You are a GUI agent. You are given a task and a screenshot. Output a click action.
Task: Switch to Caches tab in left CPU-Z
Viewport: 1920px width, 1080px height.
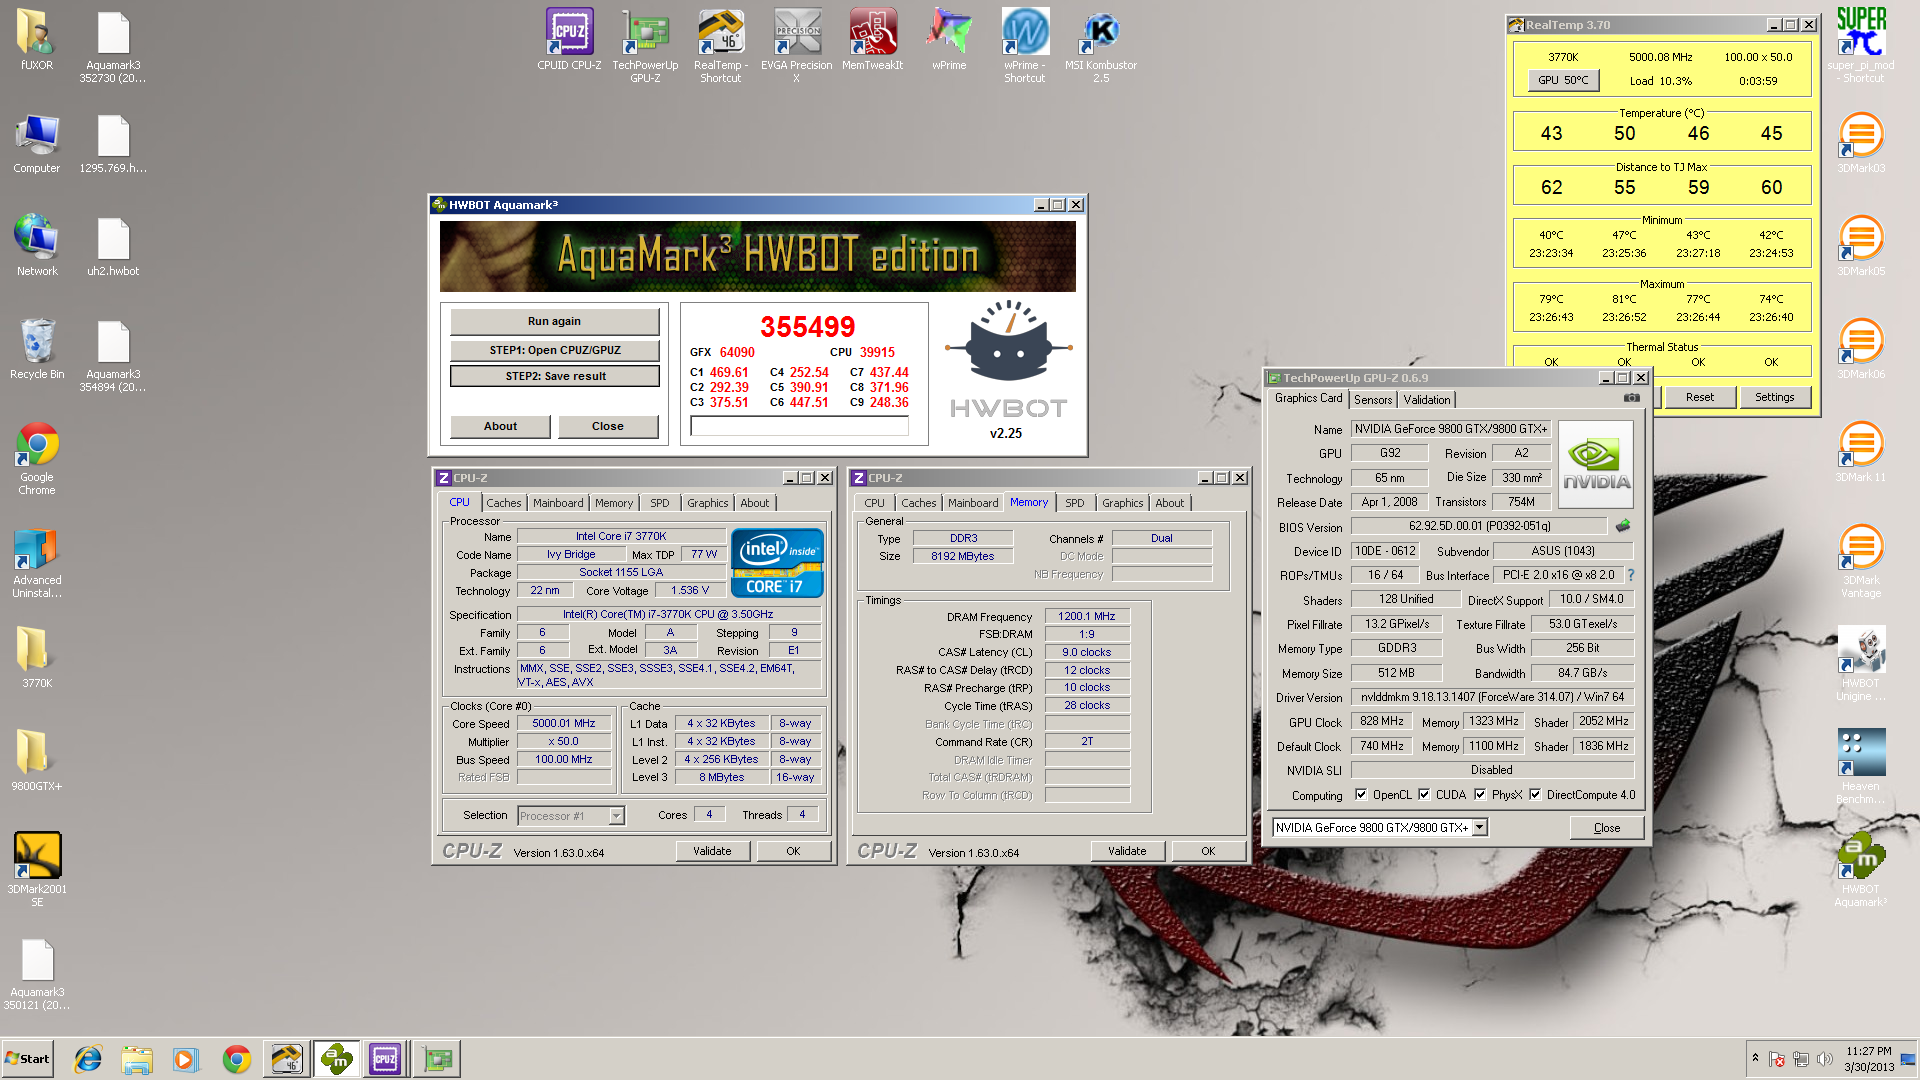pyautogui.click(x=504, y=503)
